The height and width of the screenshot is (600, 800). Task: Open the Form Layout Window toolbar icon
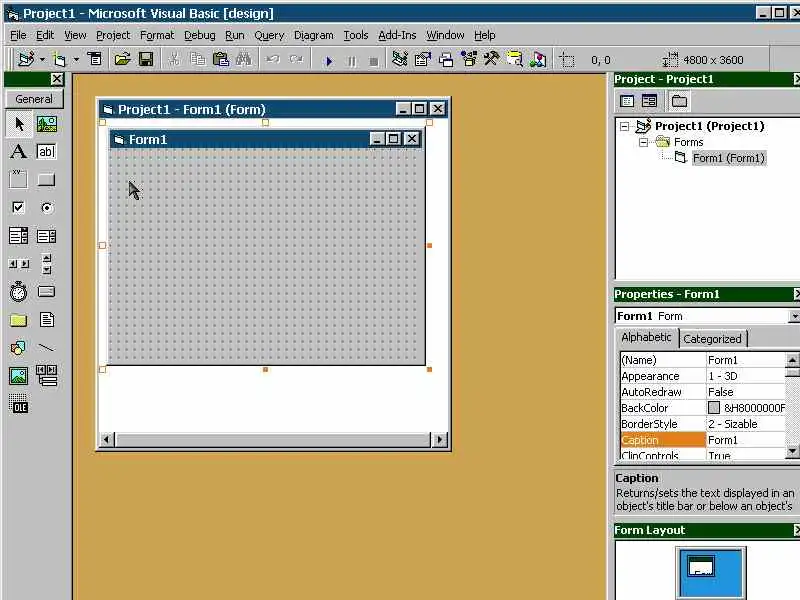[x=446, y=60]
